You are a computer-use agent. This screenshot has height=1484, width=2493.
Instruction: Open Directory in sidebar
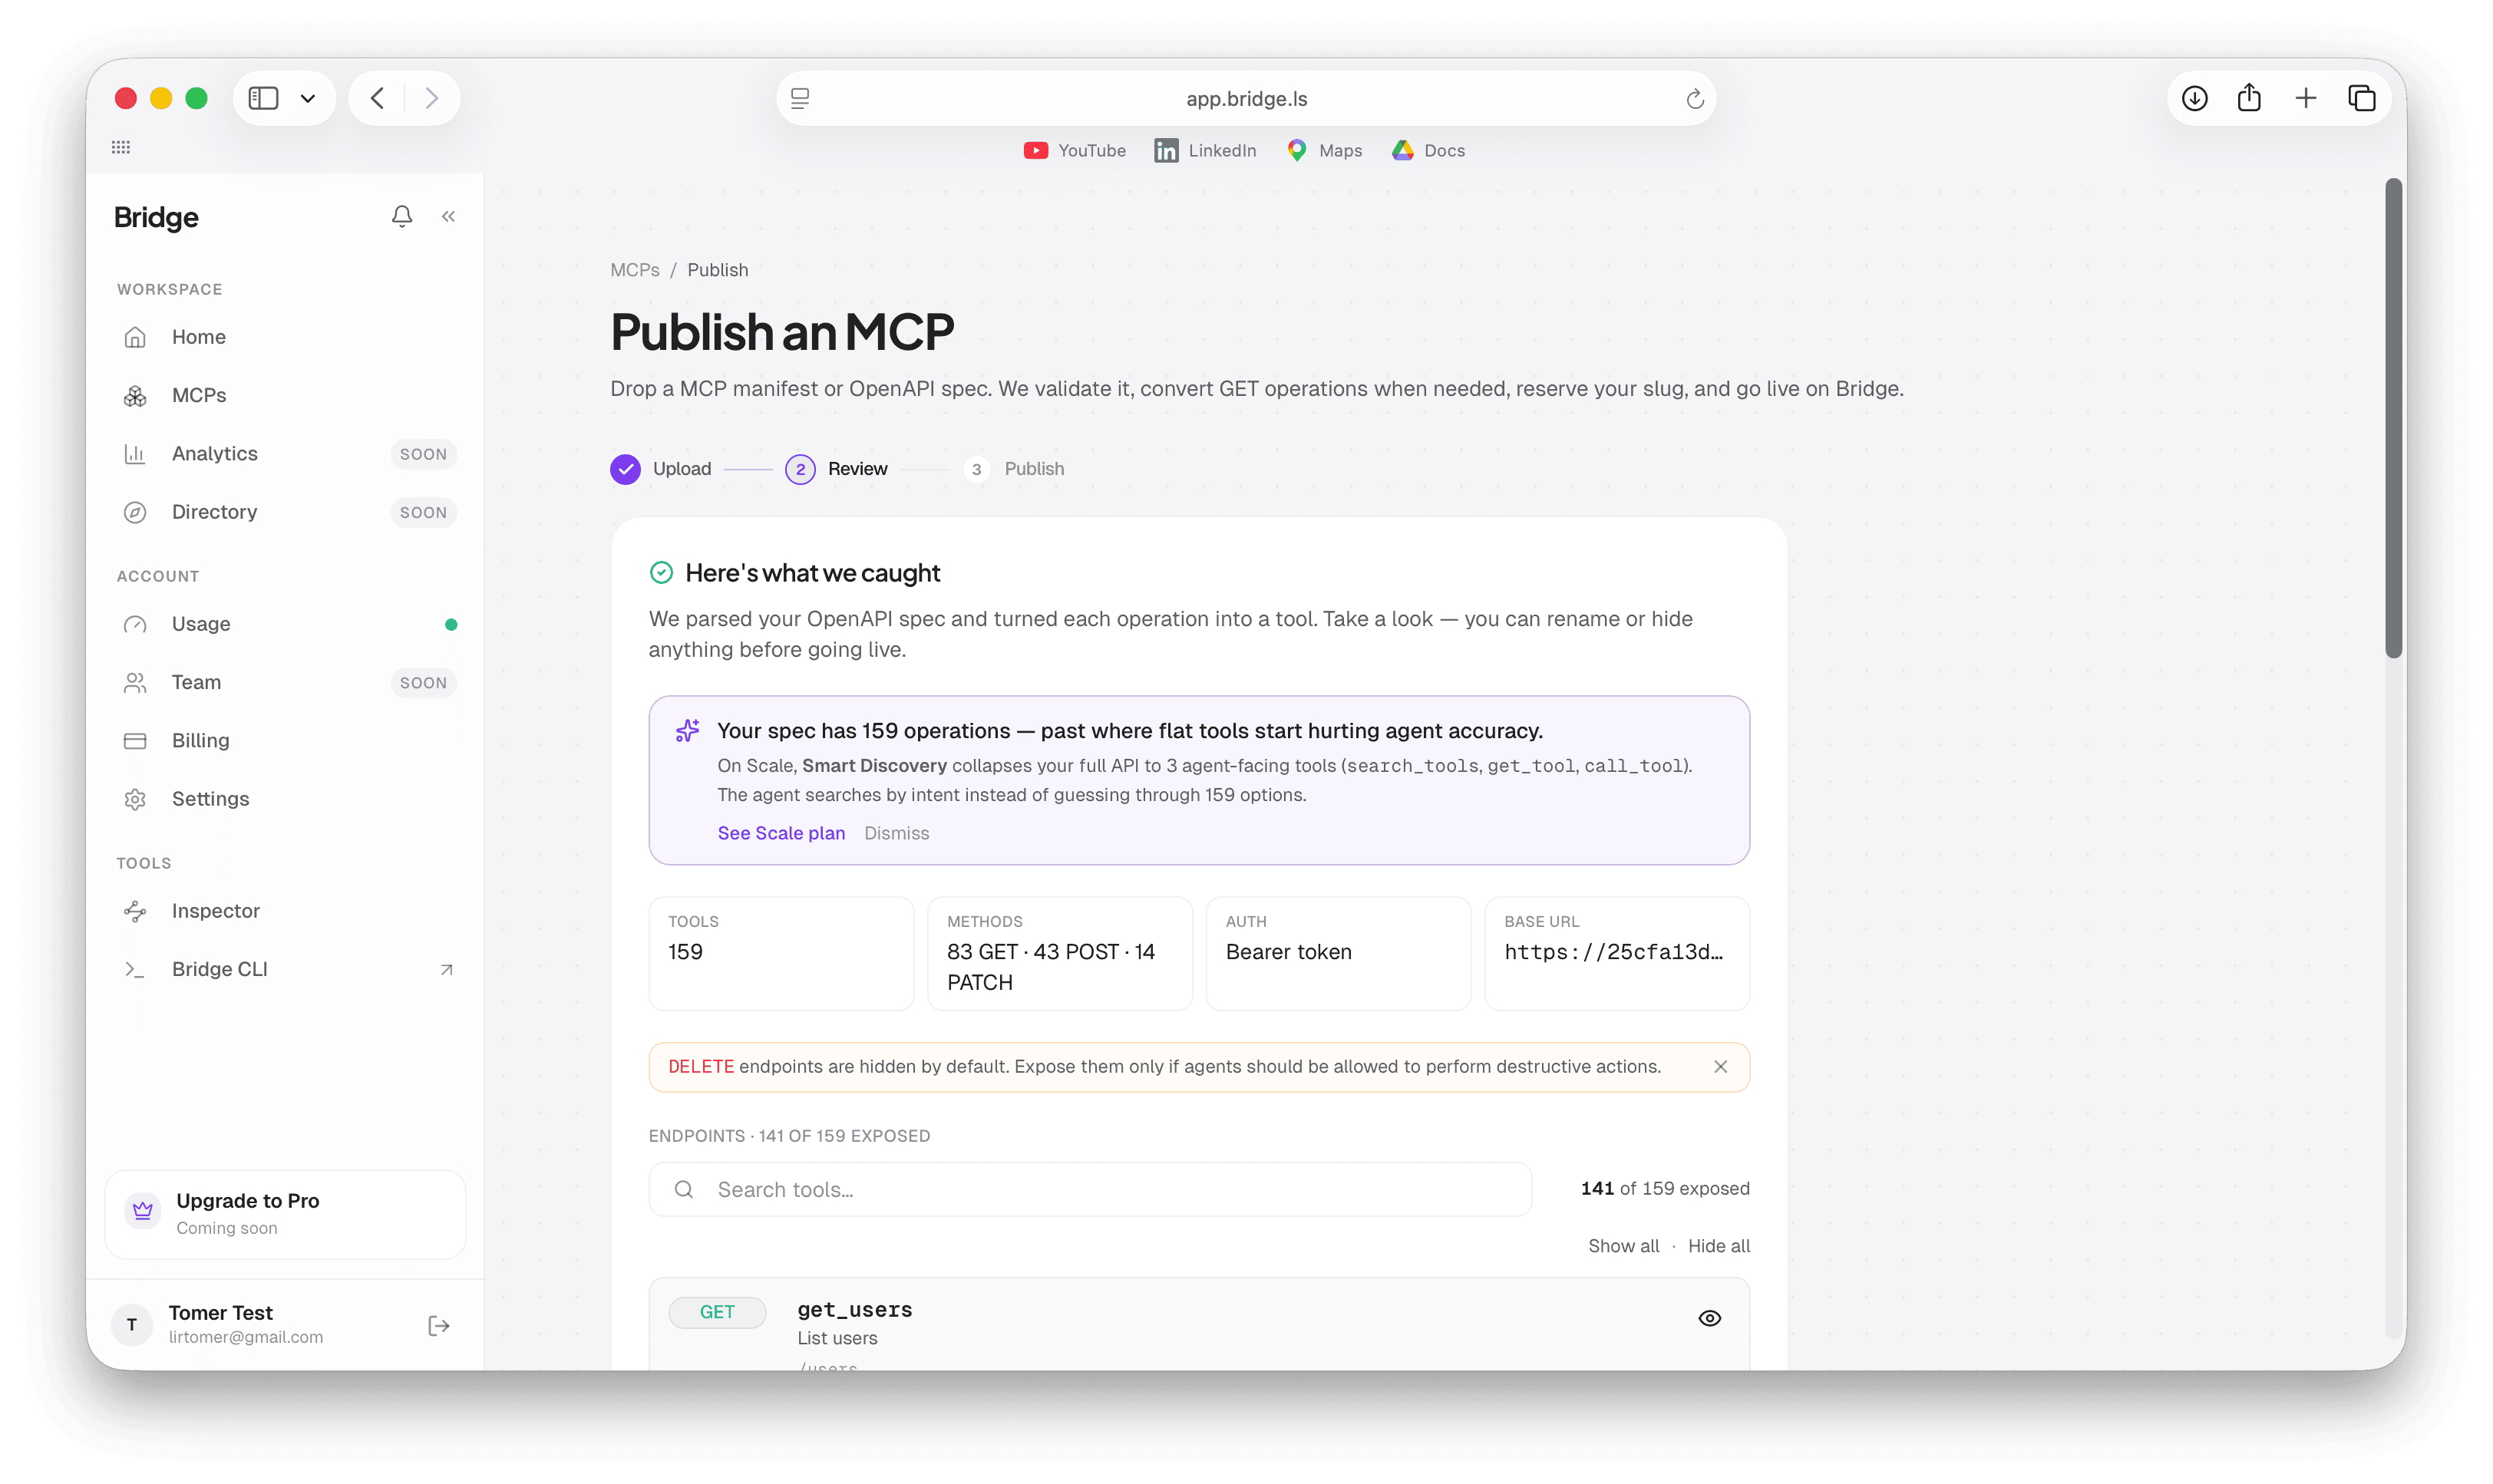click(x=285, y=512)
